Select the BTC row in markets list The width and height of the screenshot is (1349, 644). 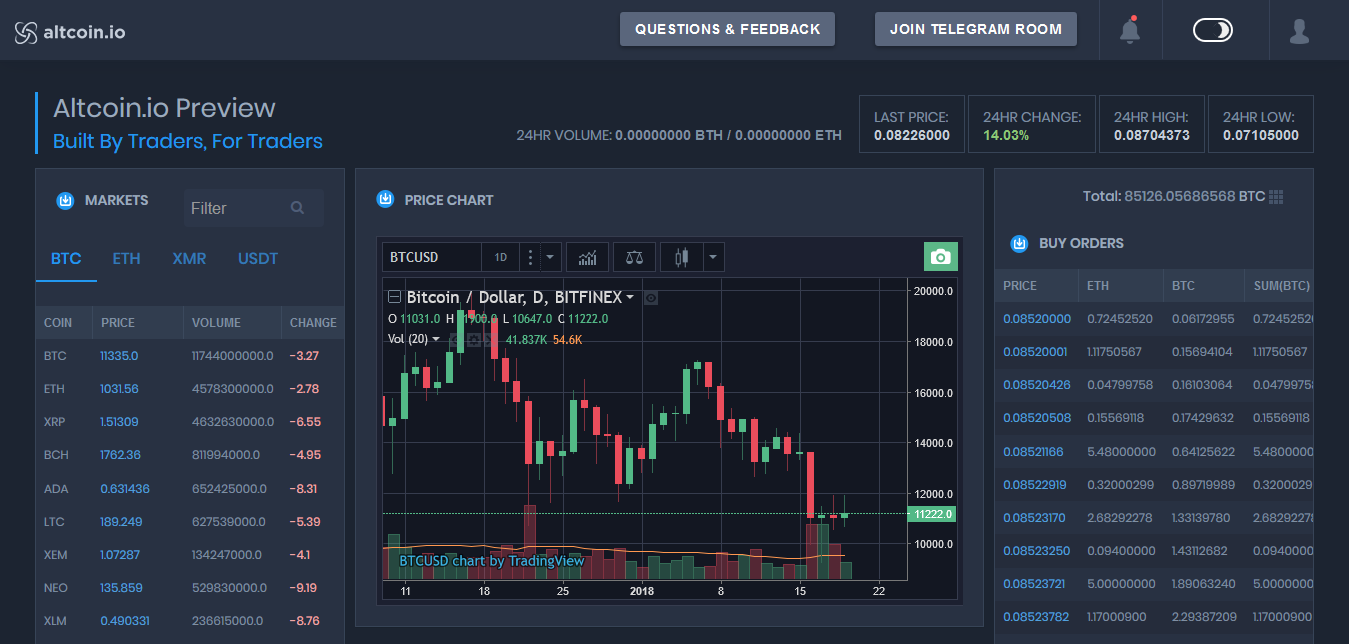point(190,356)
